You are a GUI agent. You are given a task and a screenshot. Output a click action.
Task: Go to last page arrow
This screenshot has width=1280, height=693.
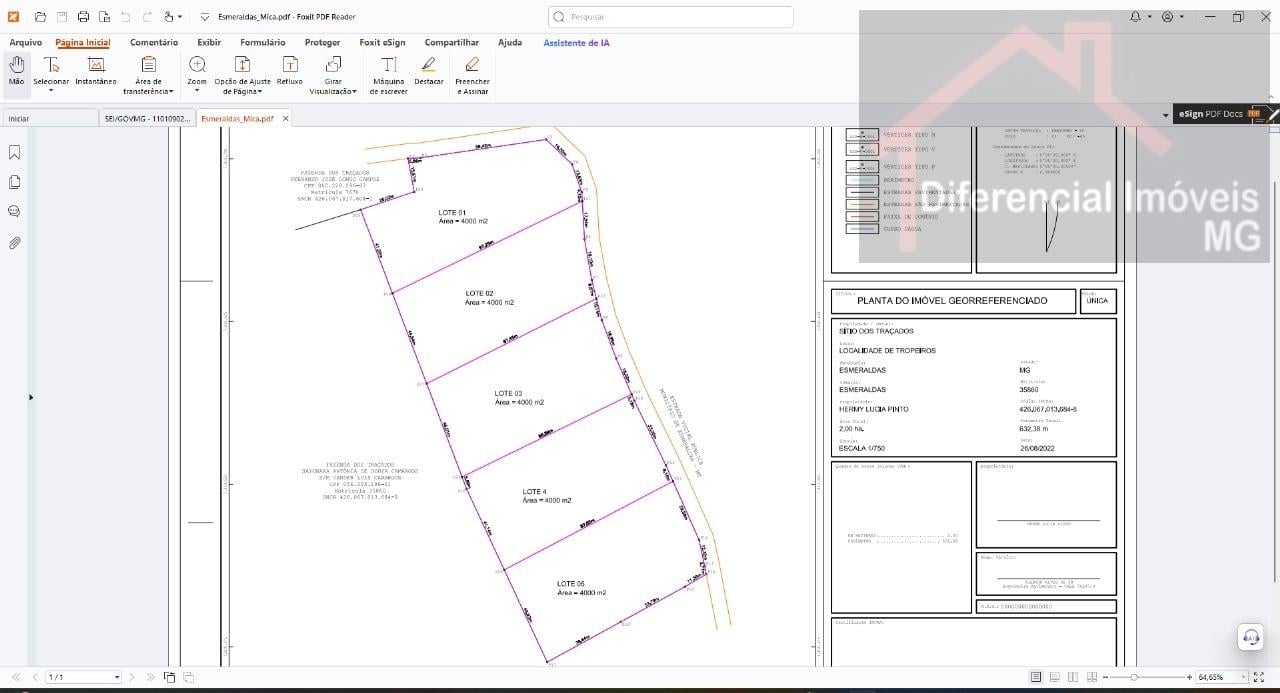(151, 677)
